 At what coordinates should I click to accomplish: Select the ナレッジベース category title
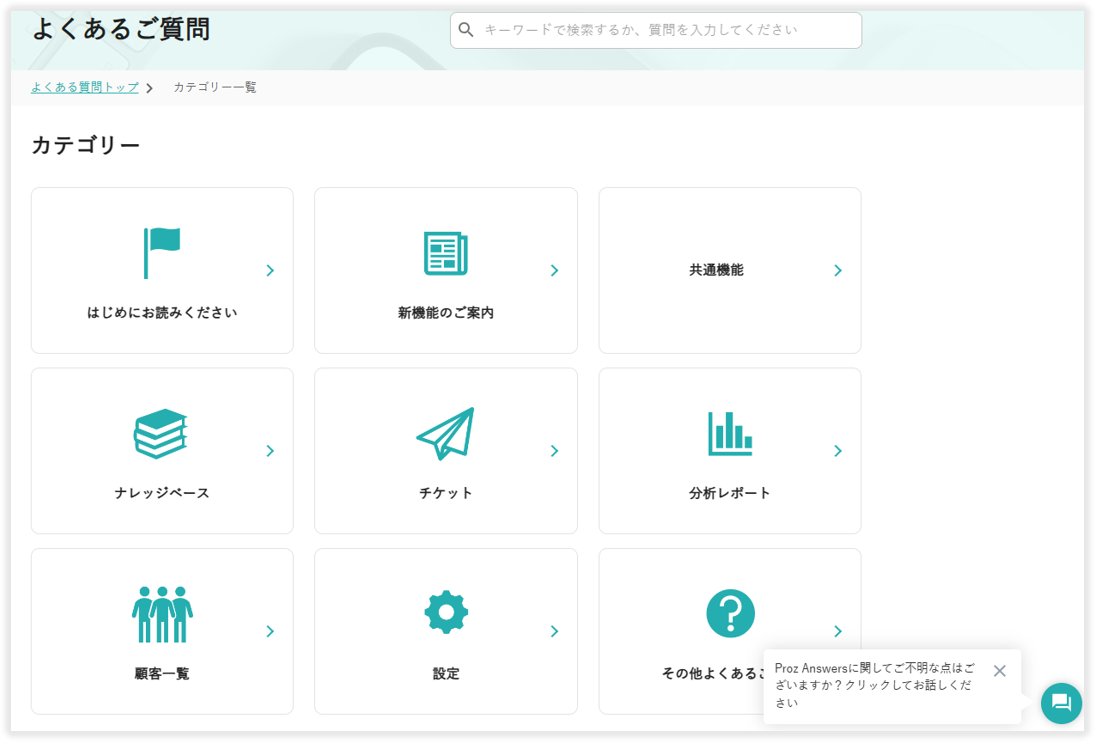tap(162, 493)
